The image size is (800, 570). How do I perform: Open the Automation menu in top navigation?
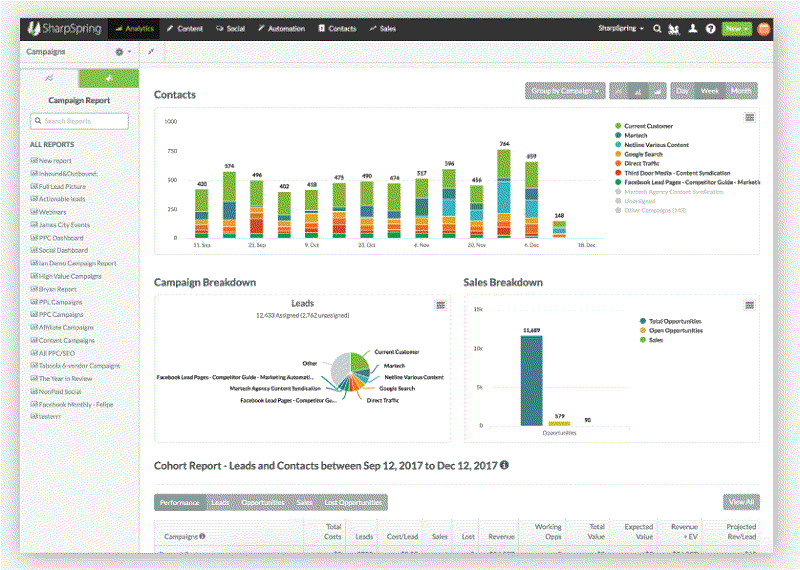pos(280,29)
